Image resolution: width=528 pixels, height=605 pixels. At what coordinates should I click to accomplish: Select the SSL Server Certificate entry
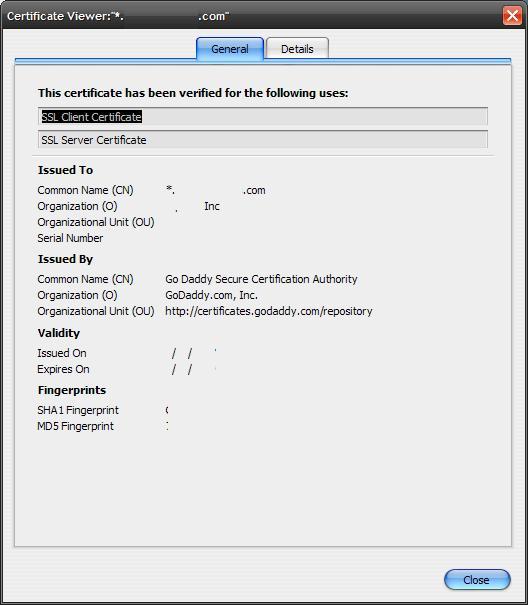click(262, 140)
